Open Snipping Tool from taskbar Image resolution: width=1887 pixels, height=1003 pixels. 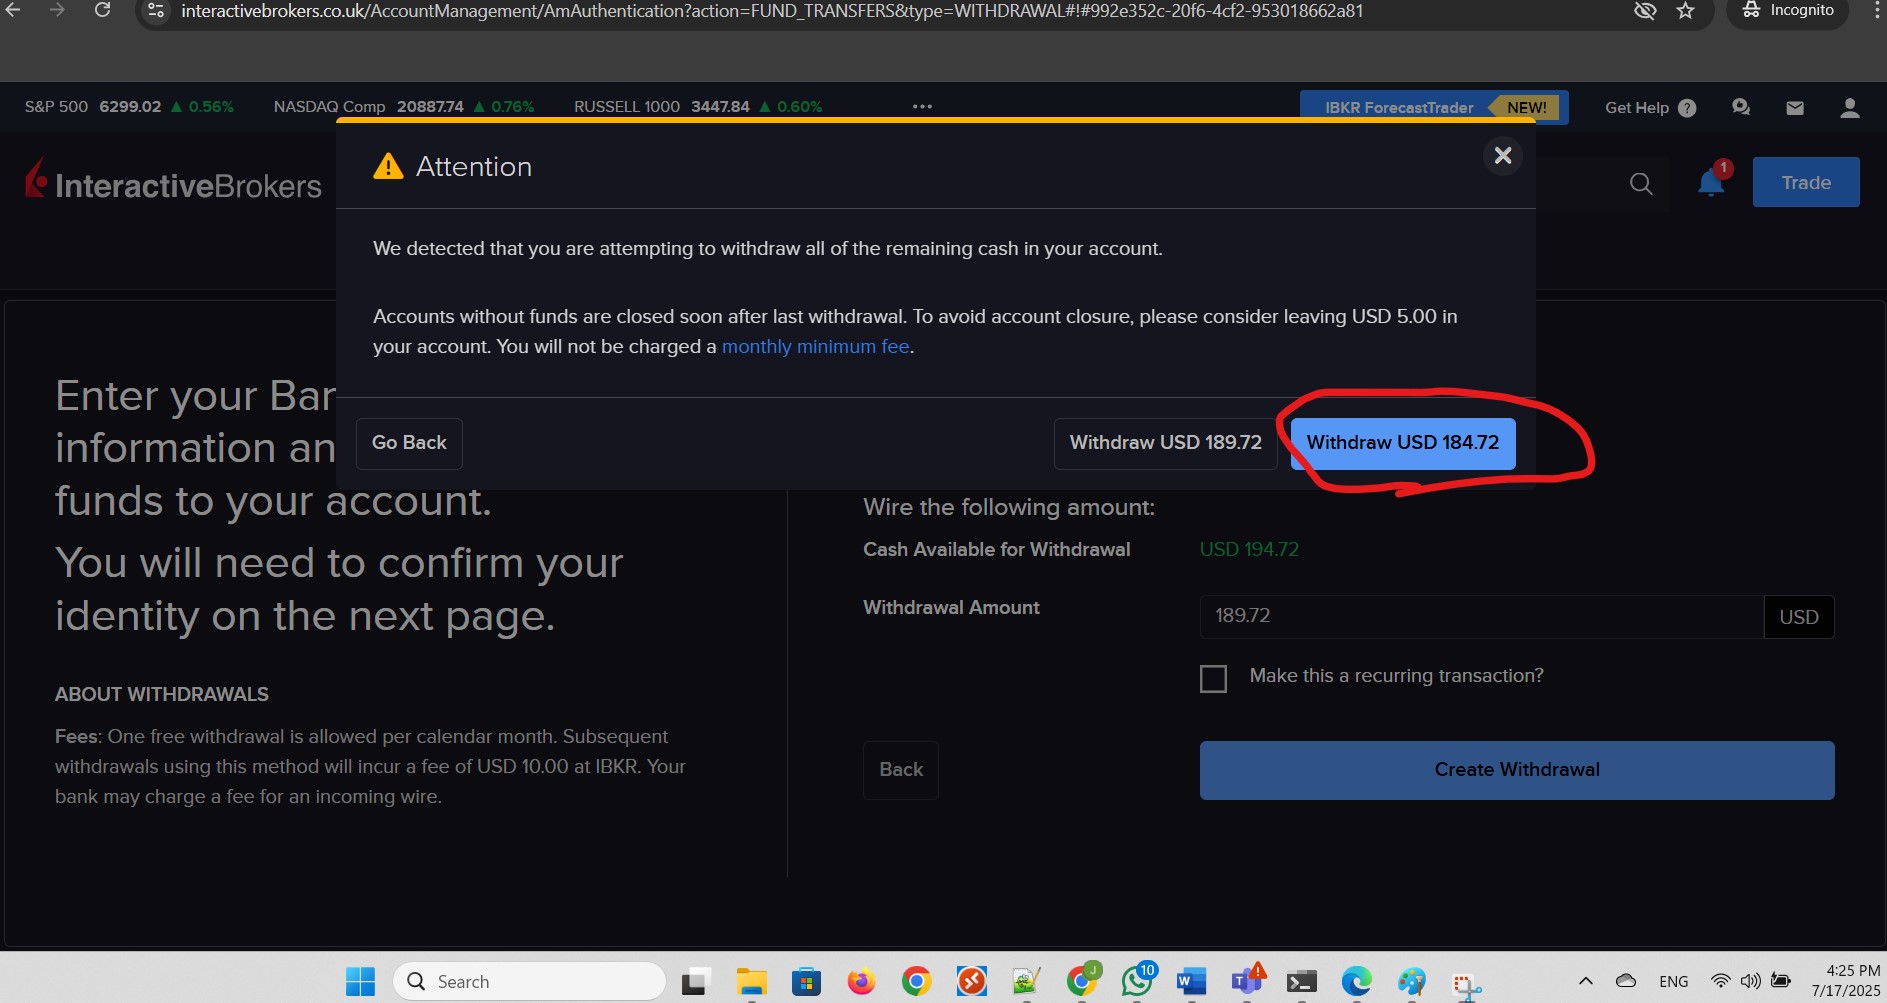pos(1466,985)
